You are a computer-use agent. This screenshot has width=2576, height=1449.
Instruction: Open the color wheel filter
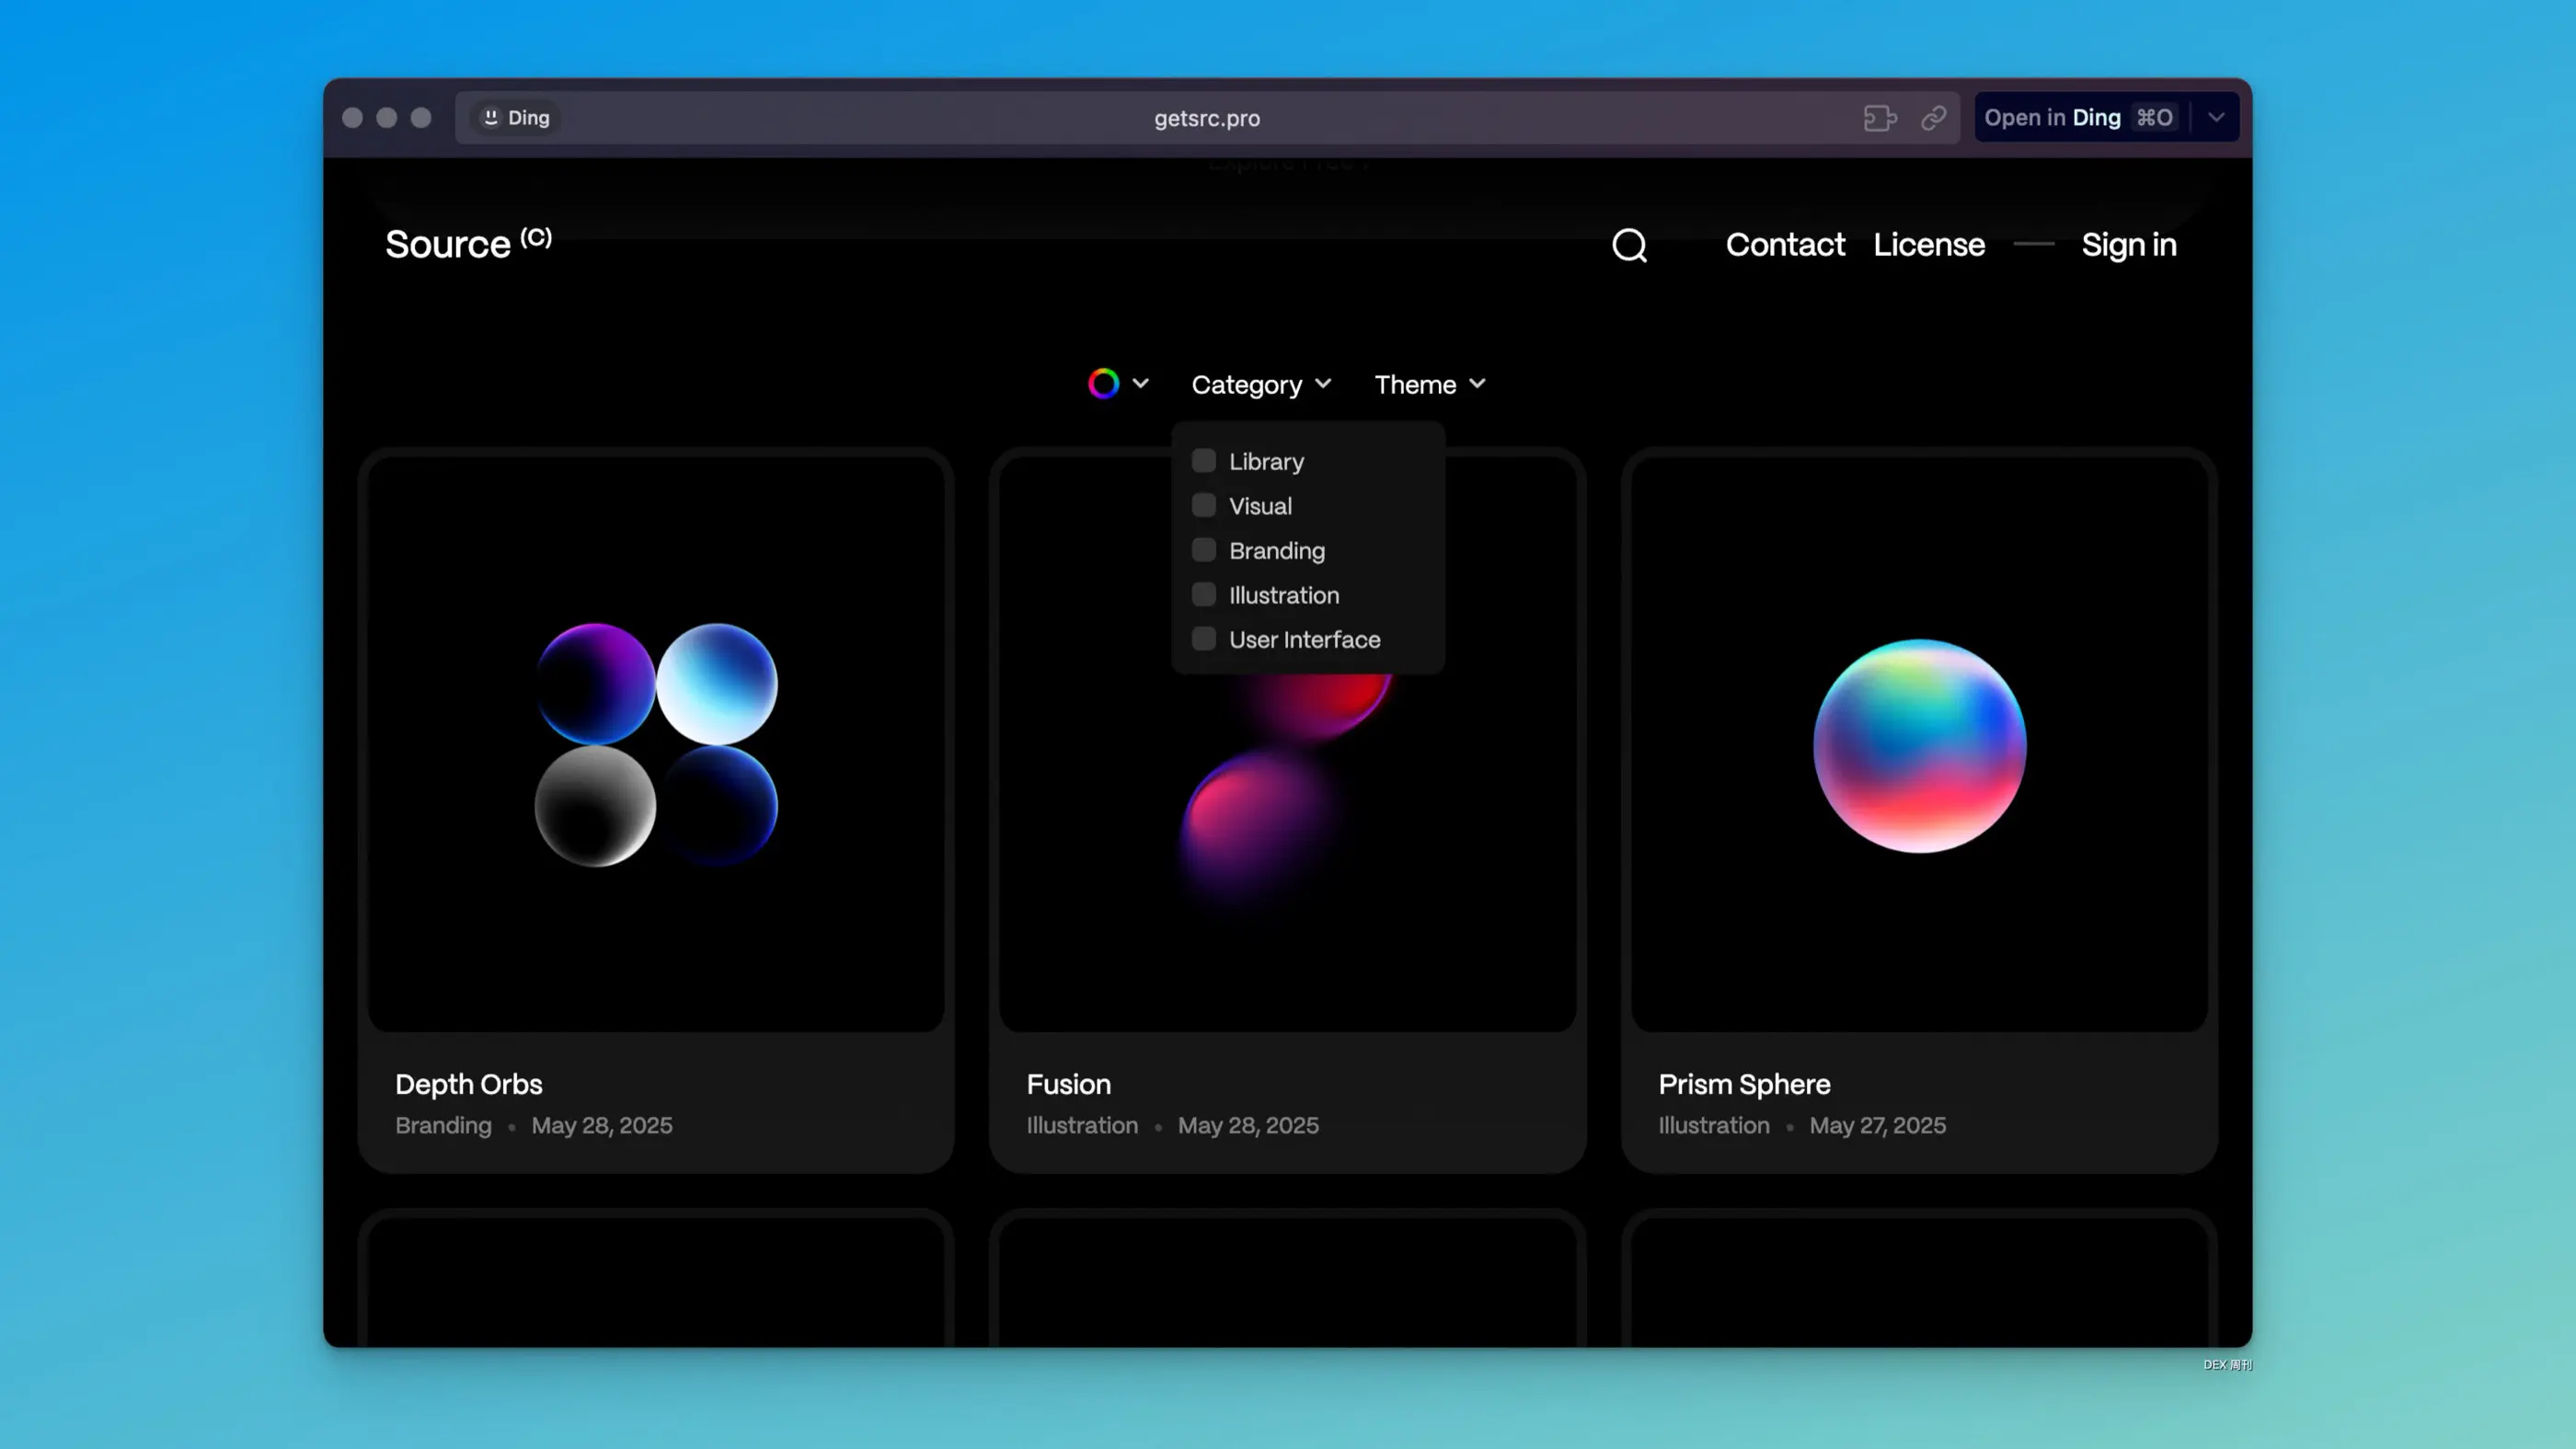coord(1103,384)
